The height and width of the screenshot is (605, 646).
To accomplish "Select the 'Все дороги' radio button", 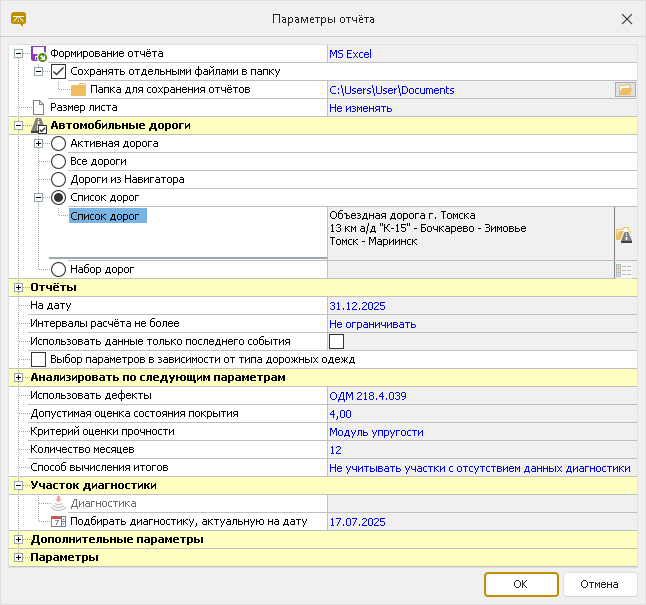I will click(58, 162).
